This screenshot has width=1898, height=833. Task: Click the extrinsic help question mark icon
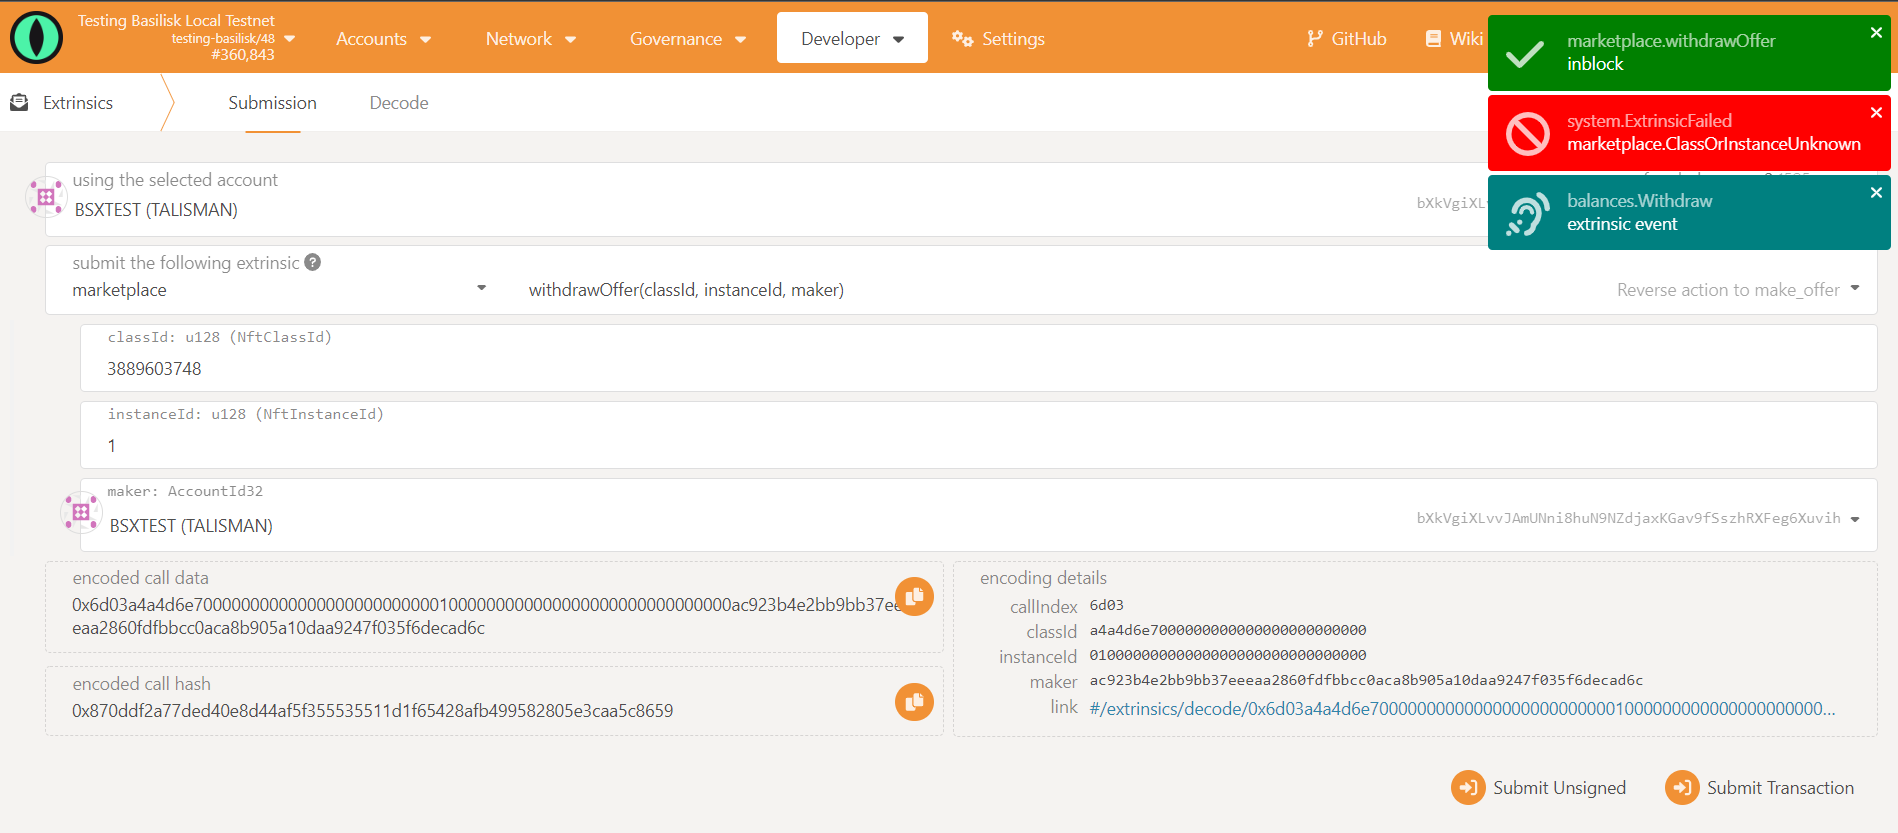[313, 262]
